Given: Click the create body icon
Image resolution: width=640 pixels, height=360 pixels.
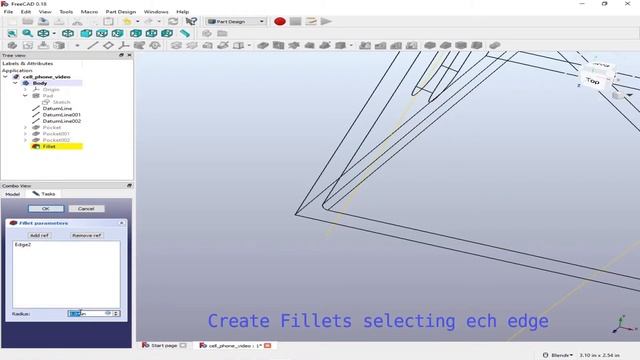Looking at the screenshot, I should click(12, 45).
